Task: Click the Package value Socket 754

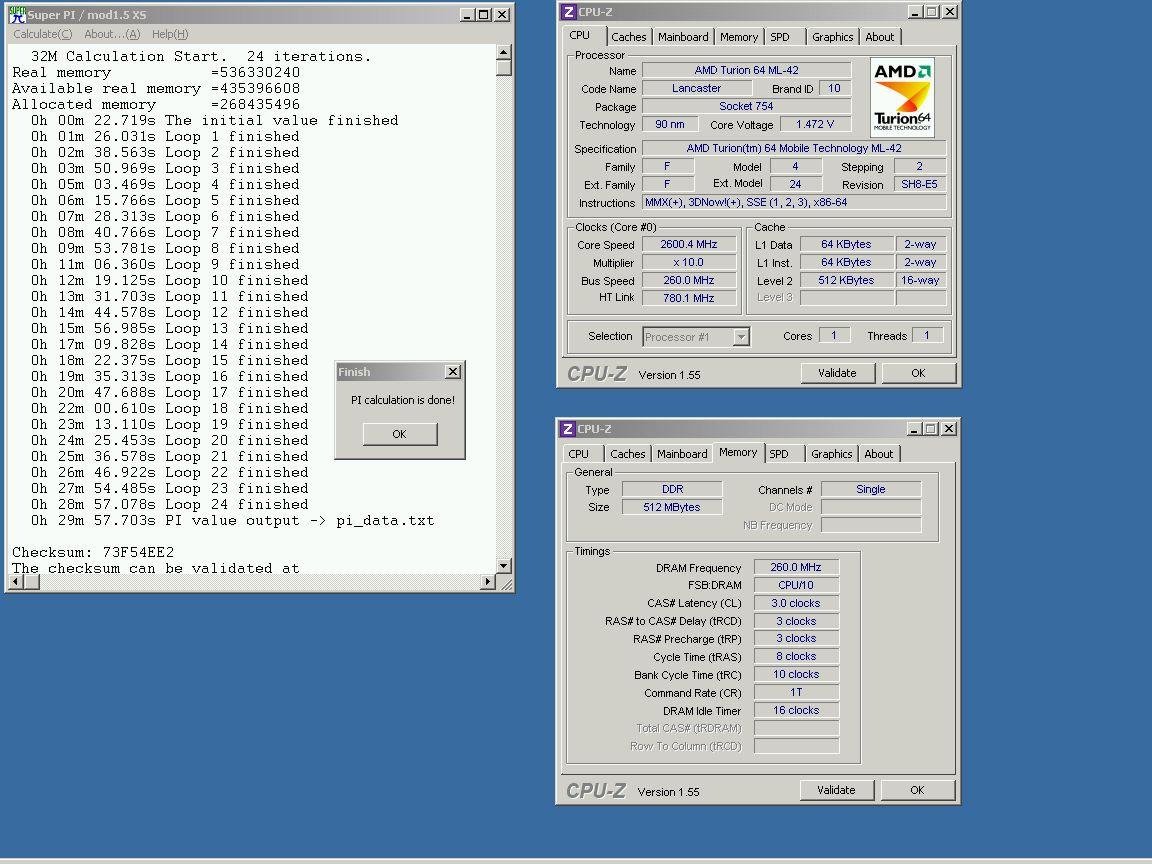Action: pos(746,107)
